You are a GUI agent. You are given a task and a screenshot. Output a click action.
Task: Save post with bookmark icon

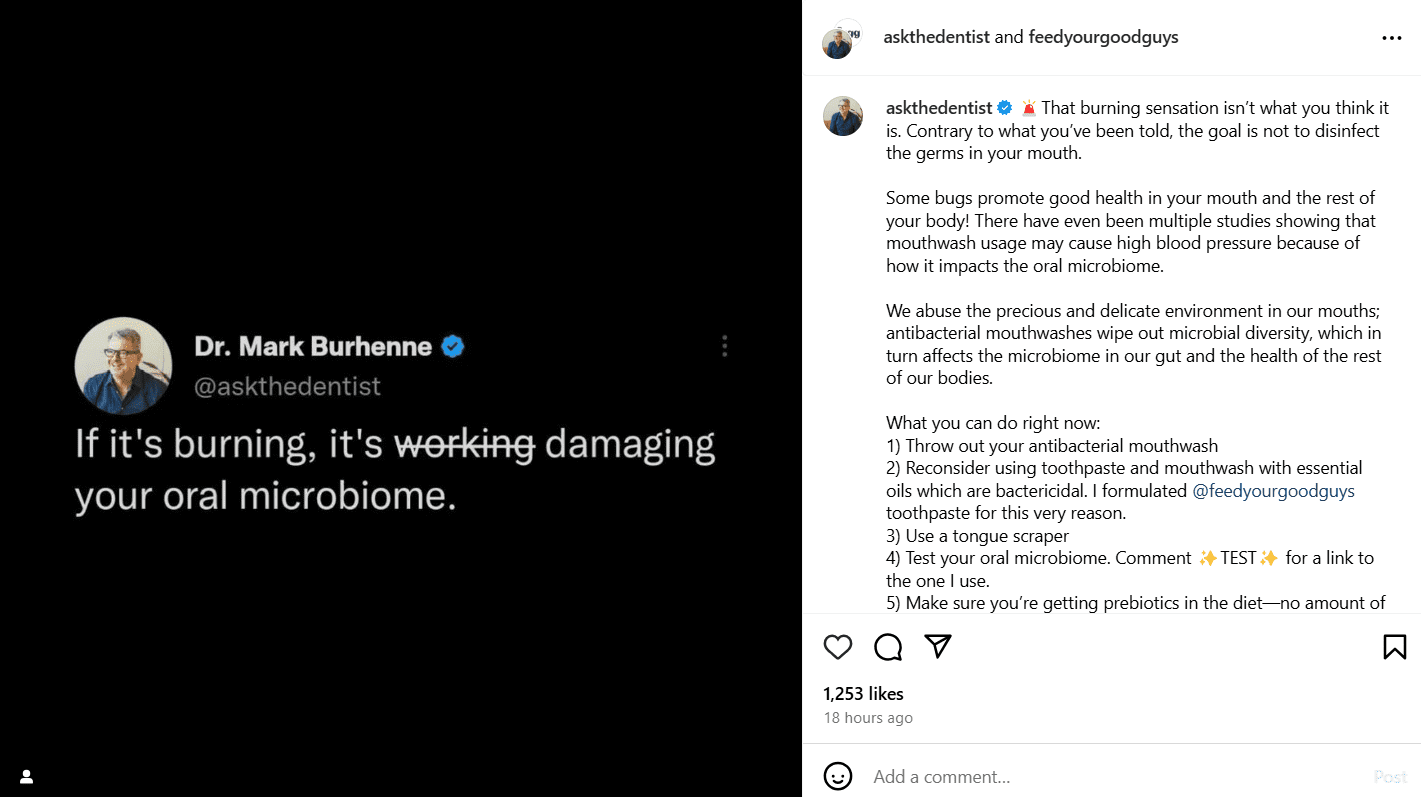pos(1394,647)
